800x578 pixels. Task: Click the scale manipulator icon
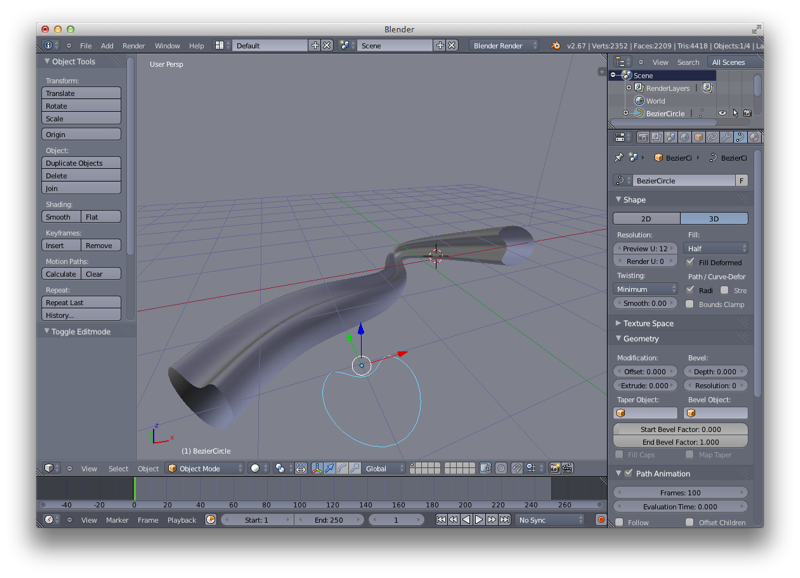click(355, 468)
